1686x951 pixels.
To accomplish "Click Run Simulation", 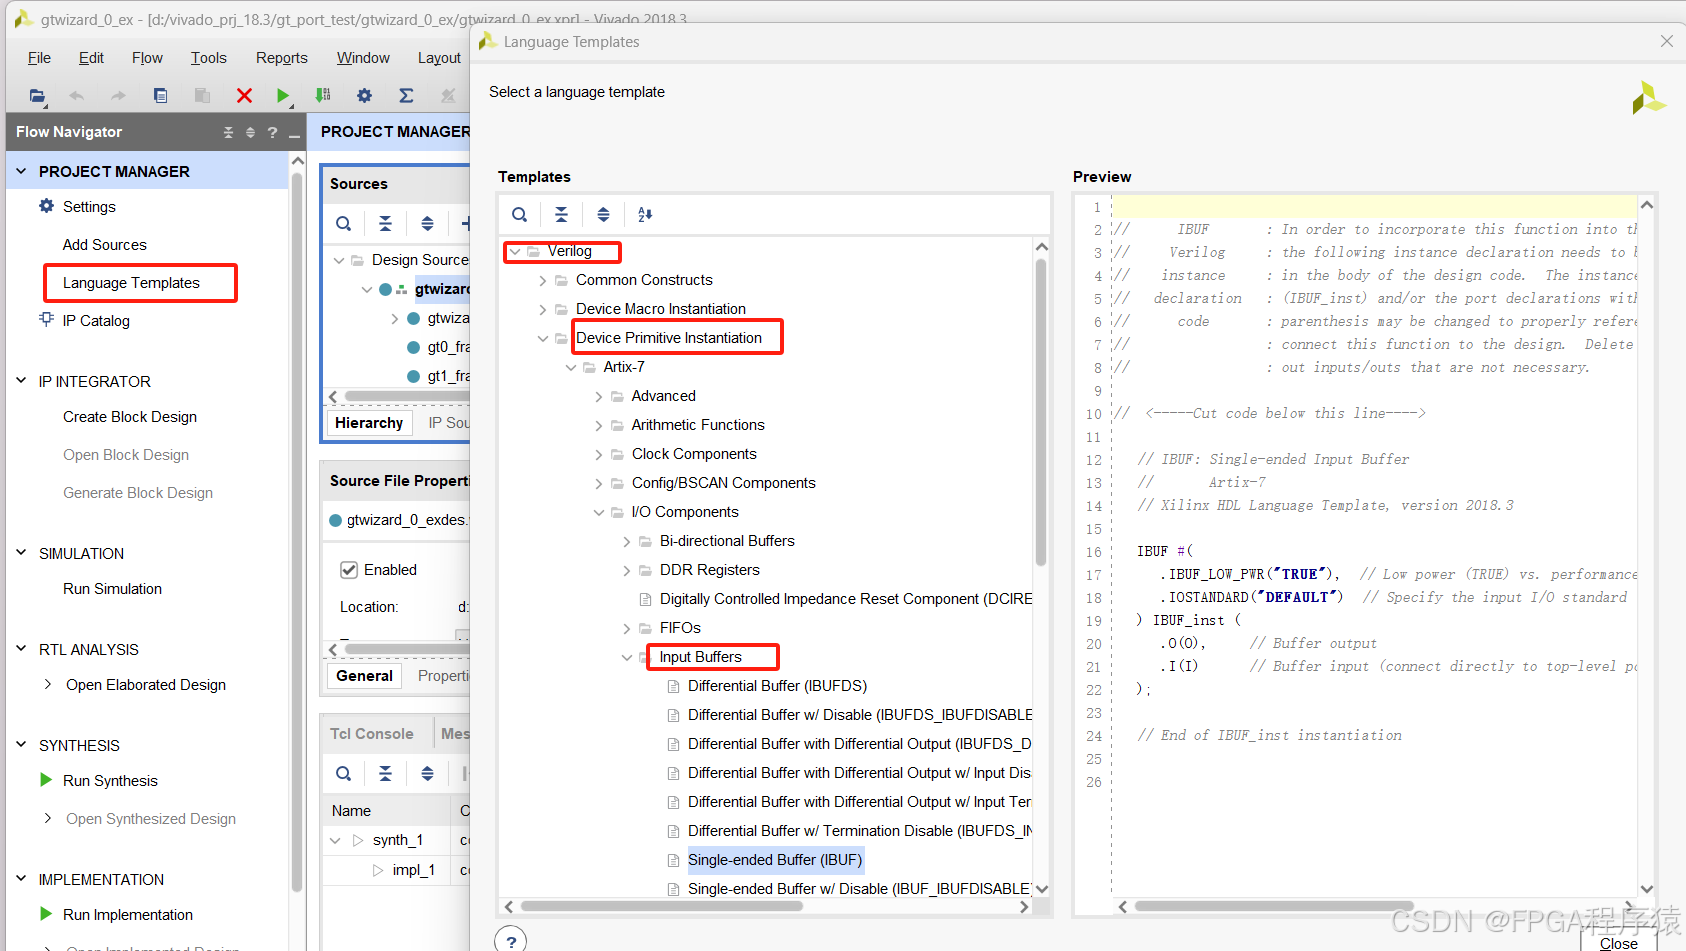I will click(x=112, y=589).
